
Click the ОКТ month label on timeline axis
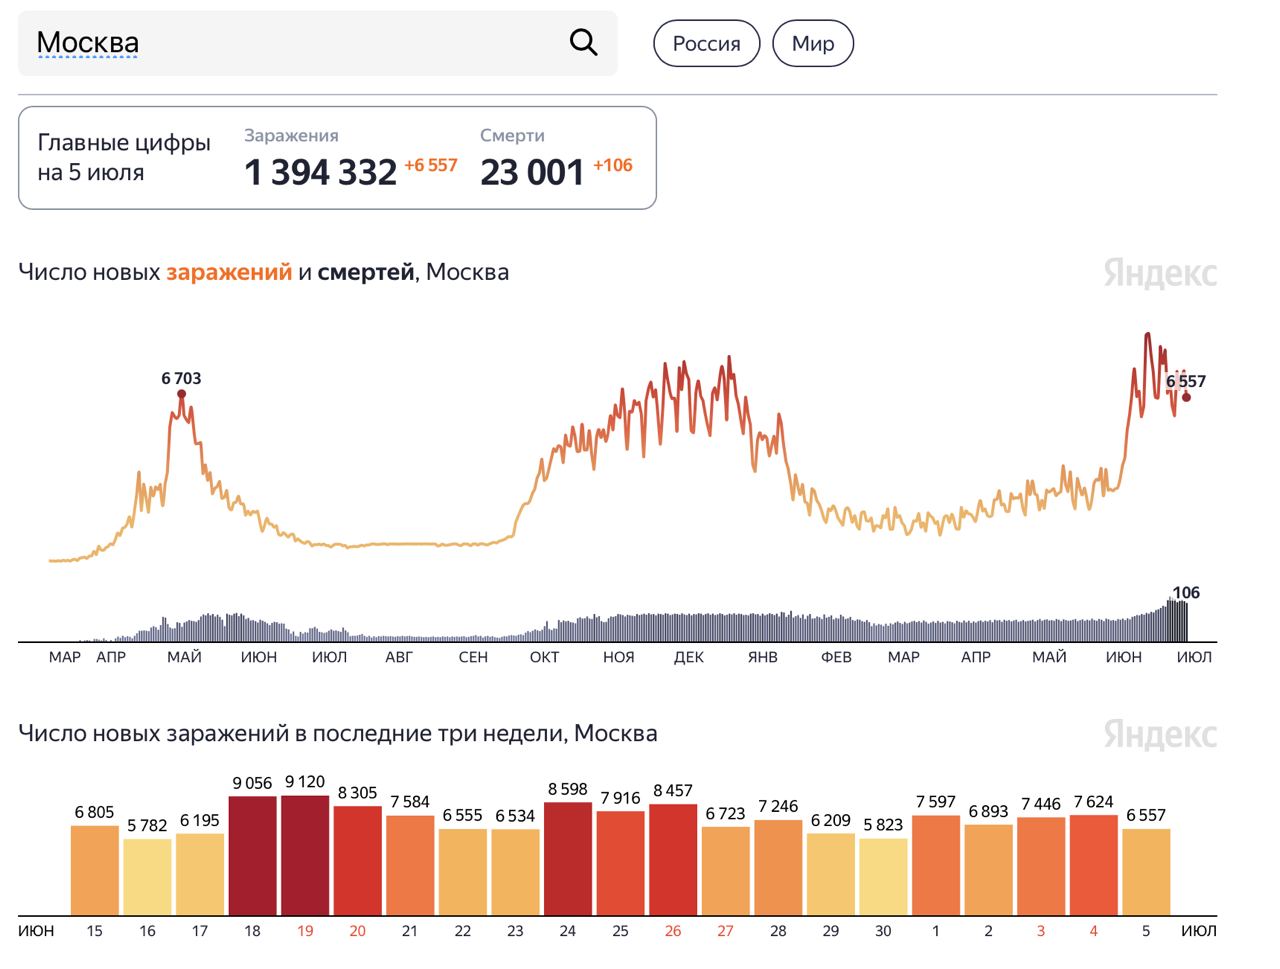point(544,657)
